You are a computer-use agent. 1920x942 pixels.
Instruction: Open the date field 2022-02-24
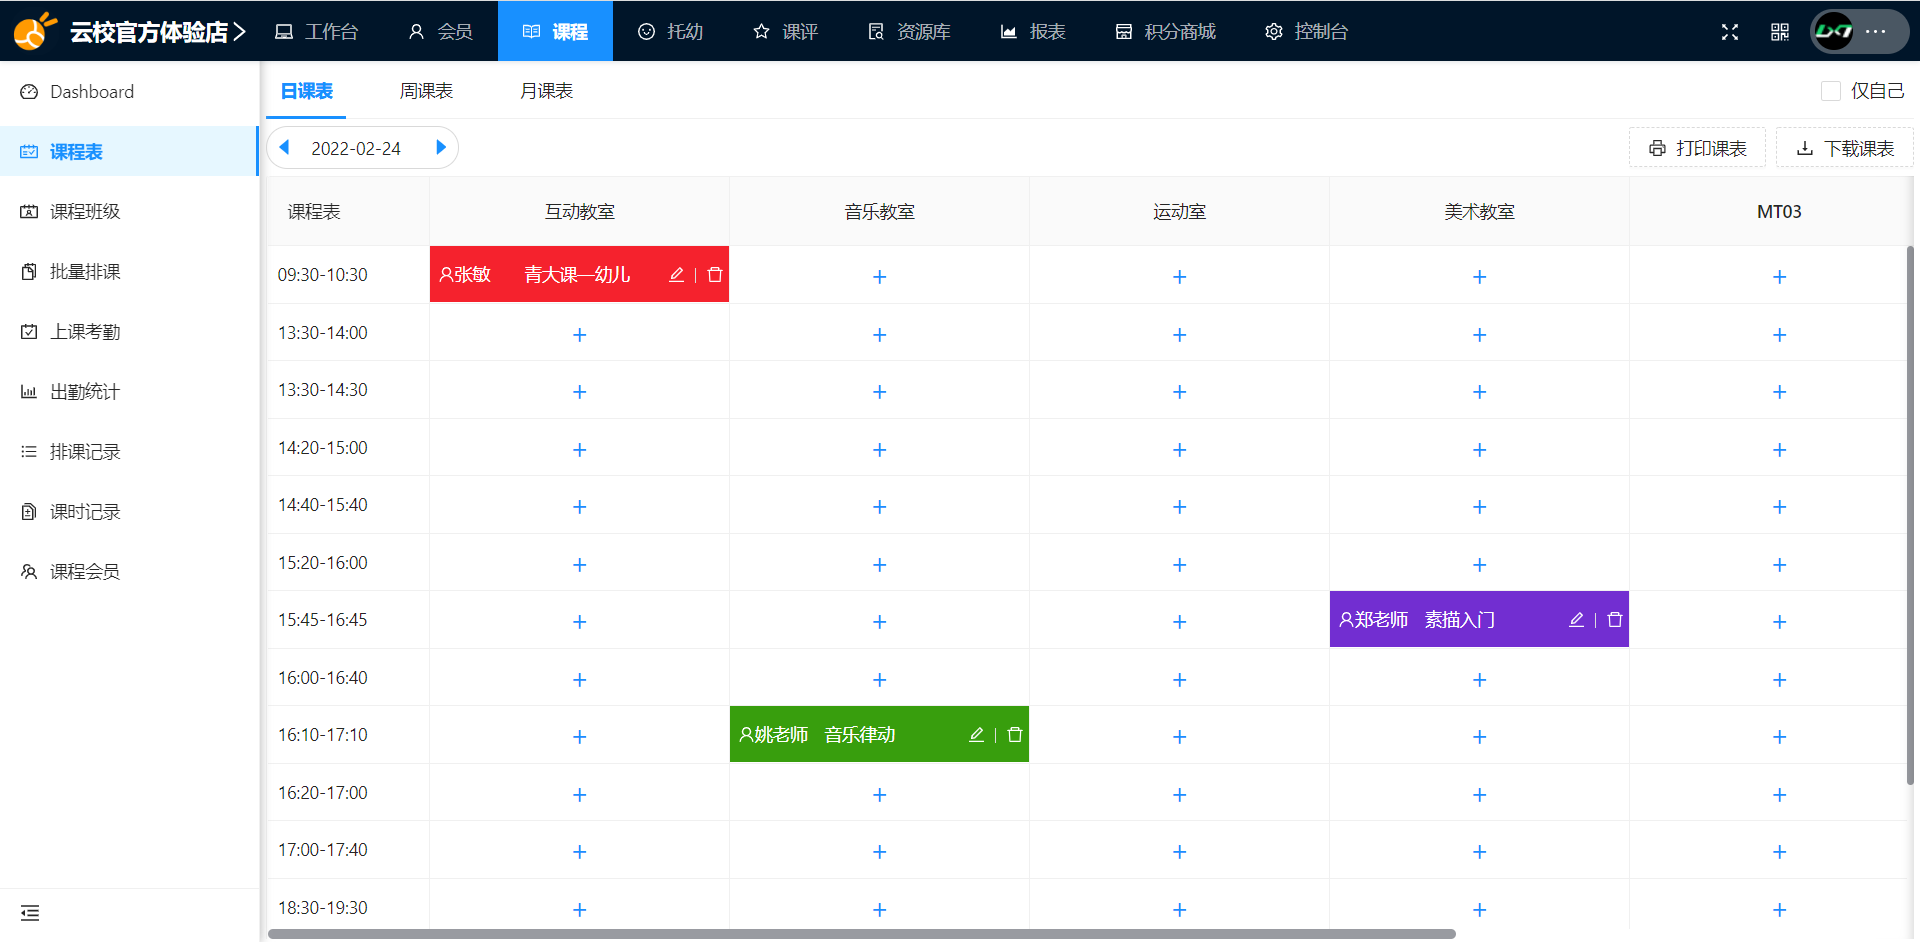tap(356, 148)
